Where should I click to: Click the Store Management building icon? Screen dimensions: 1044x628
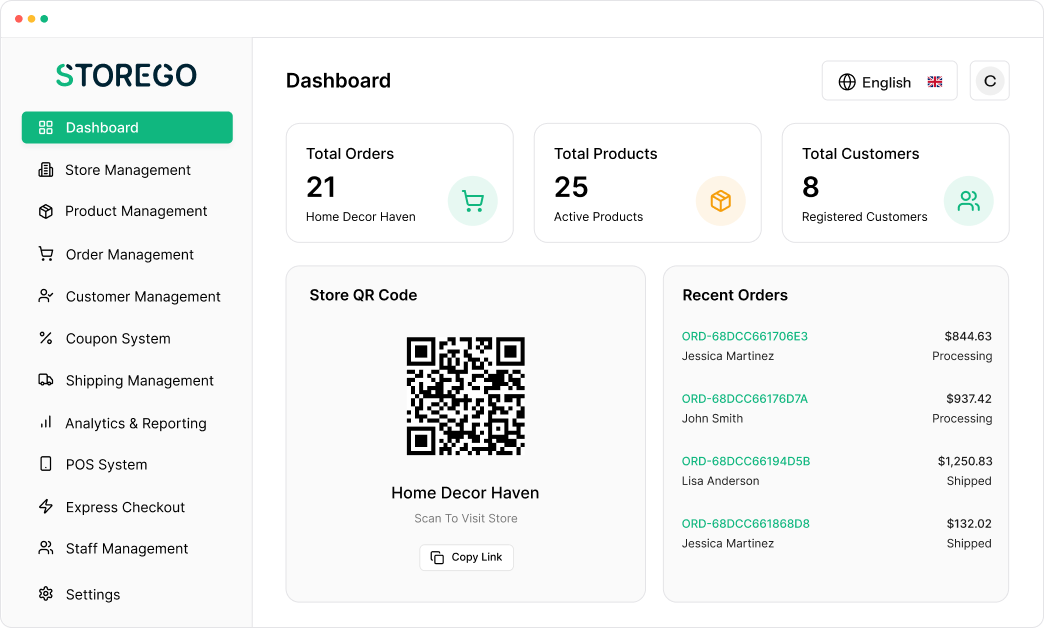pyautogui.click(x=45, y=170)
